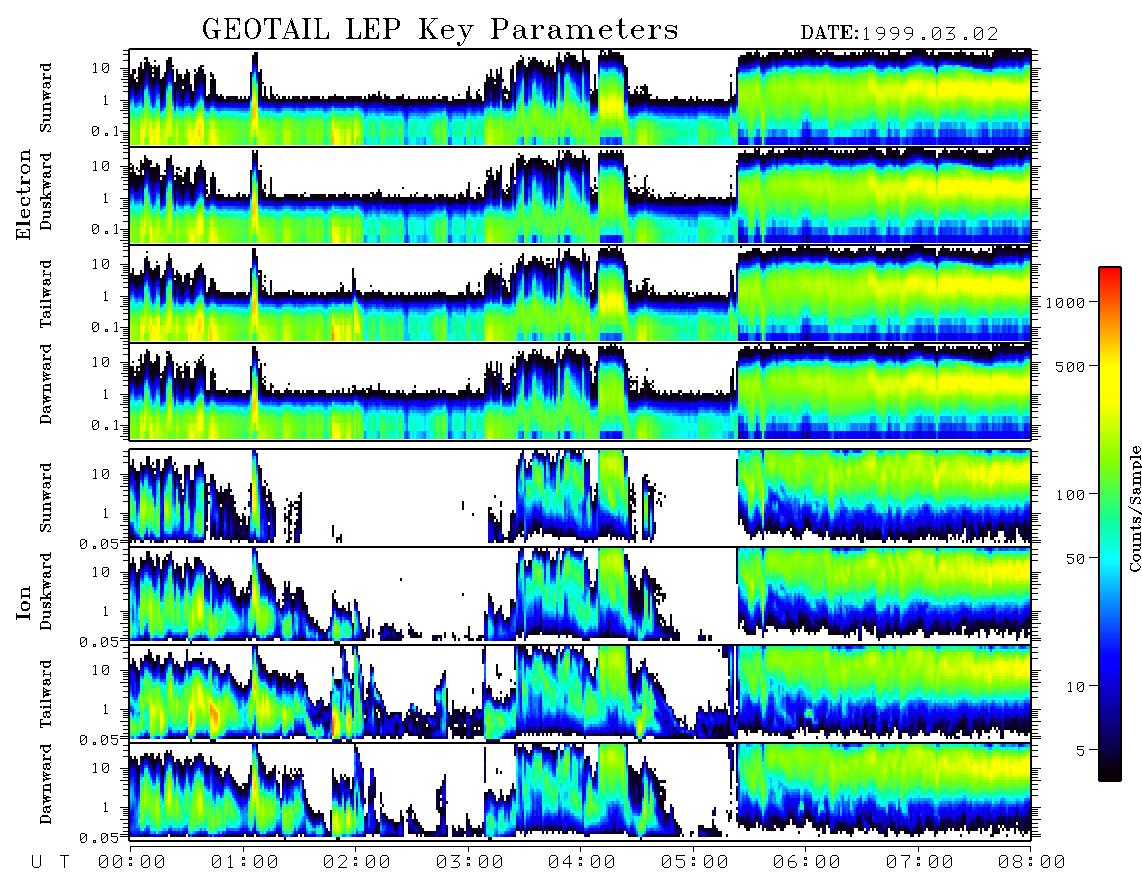Click inside the Ion Sunward spectrogram panel
This screenshot has height=880, width=1142.
(580, 497)
